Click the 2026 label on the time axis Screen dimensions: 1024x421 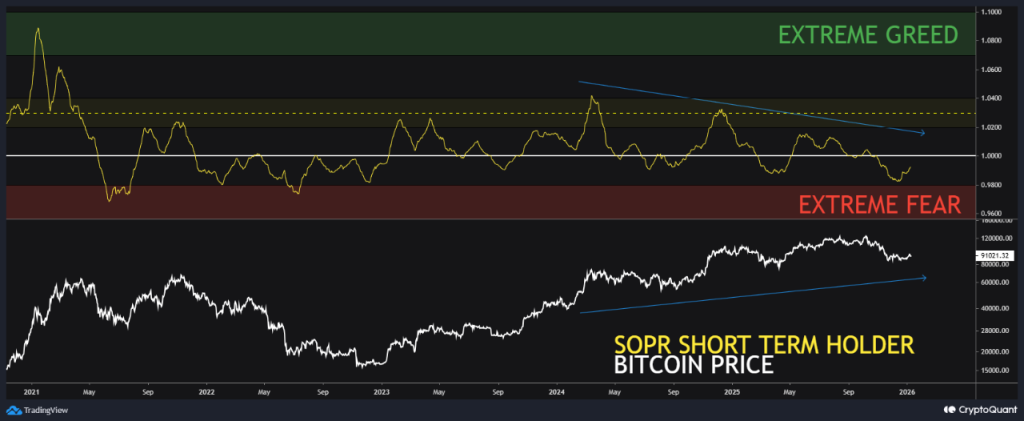click(x=909, y=392)
